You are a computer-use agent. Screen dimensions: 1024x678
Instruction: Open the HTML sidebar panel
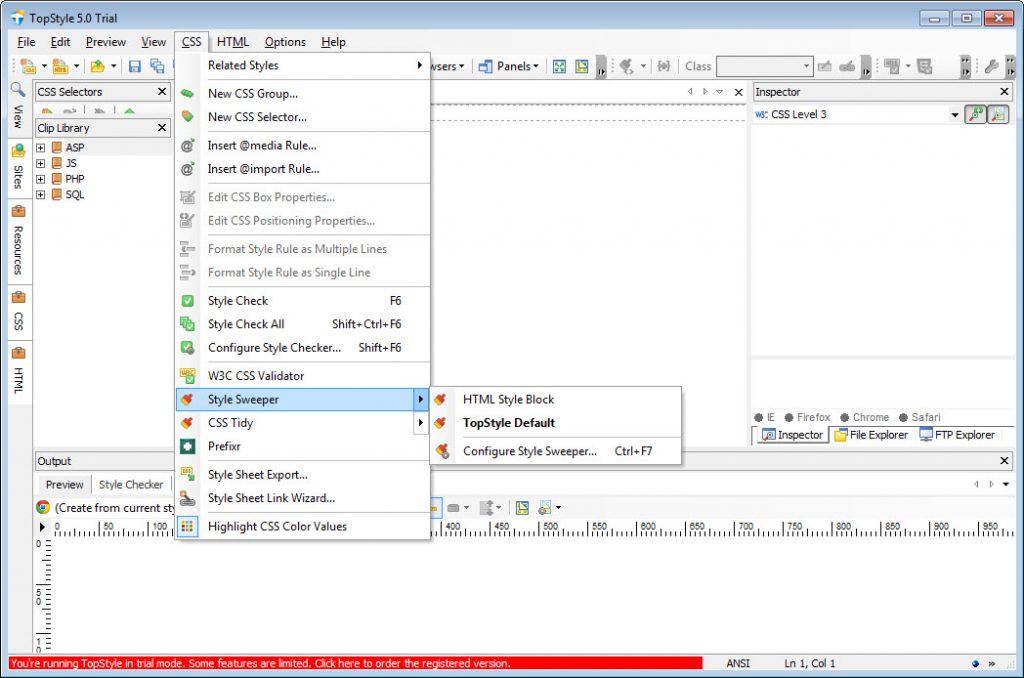click(x=18, y=370)
